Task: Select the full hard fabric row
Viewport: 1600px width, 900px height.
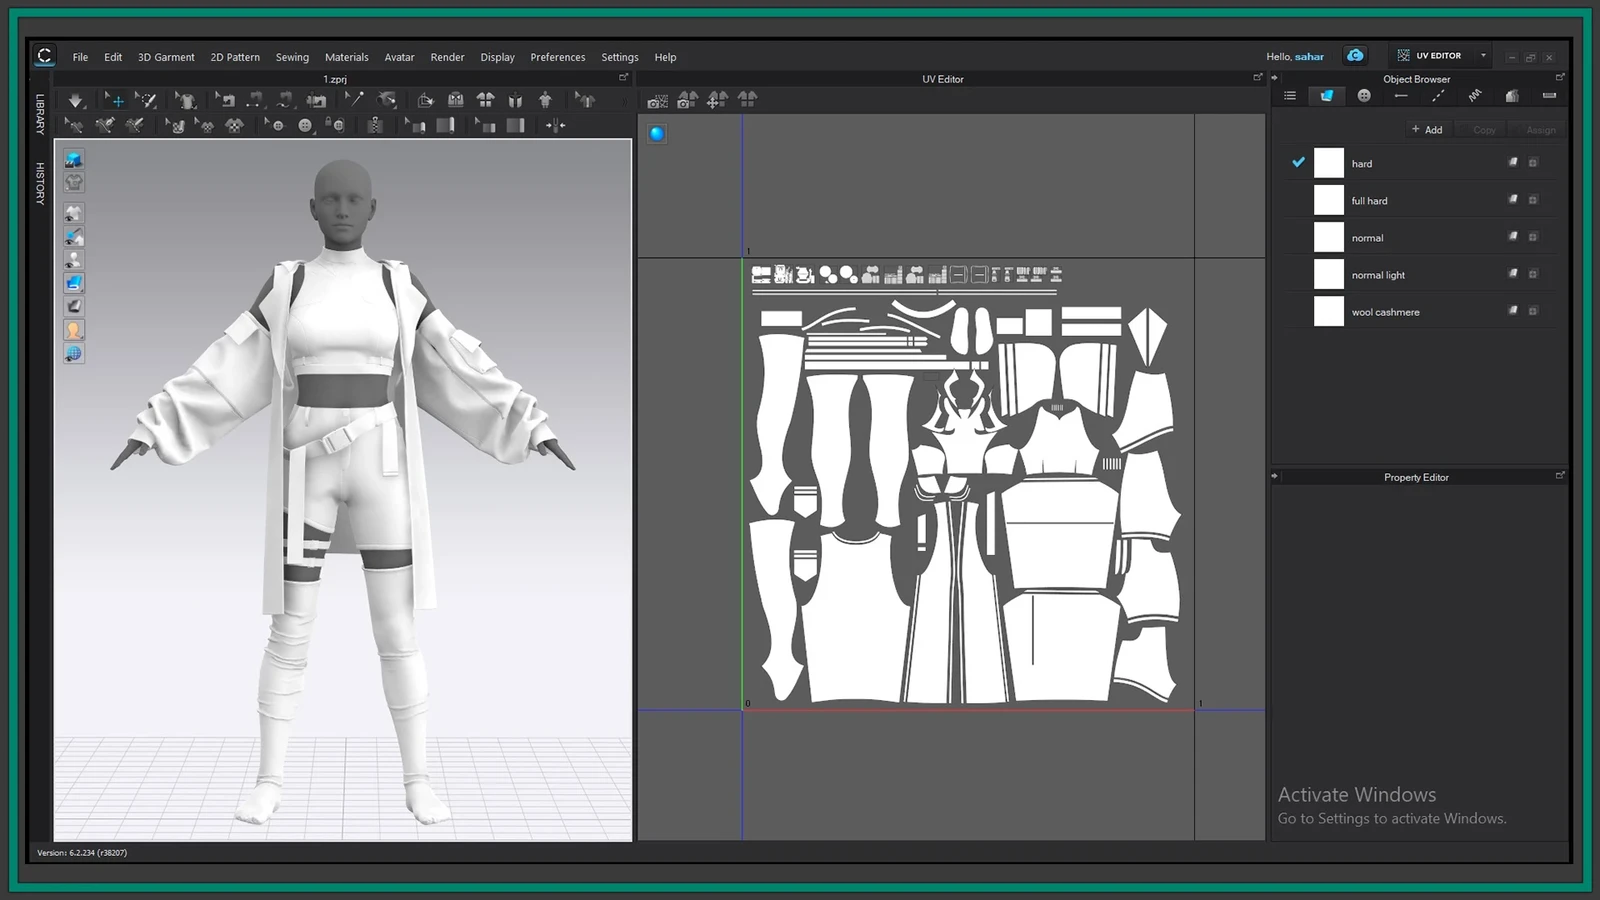Action: pos(1421,200)
